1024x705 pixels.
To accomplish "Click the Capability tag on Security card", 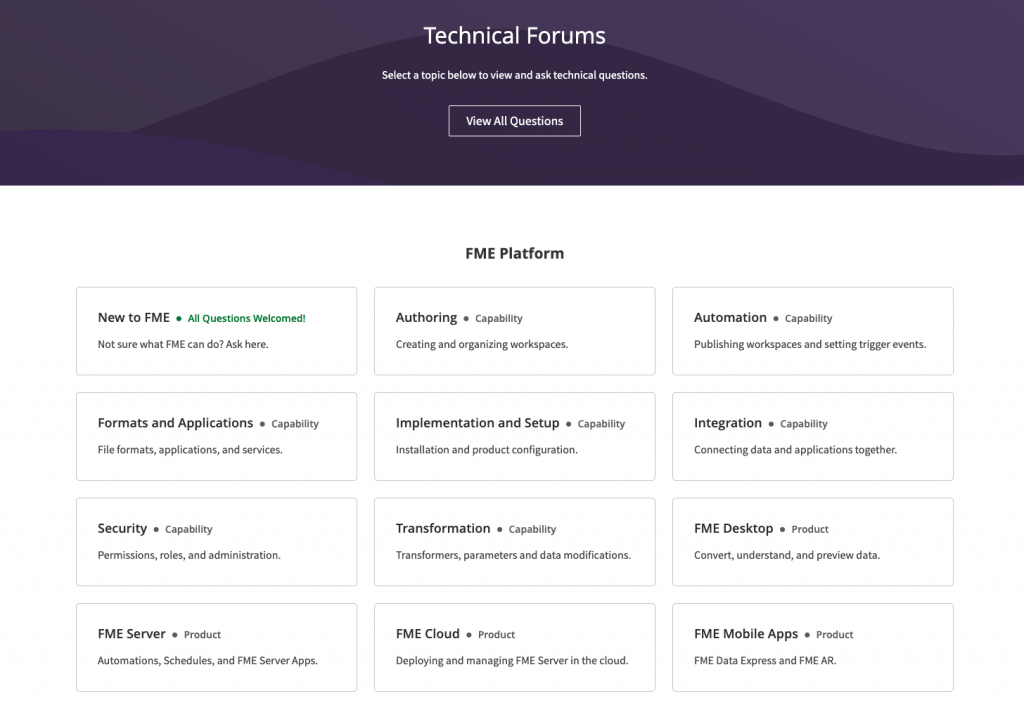I will (188, 529).
